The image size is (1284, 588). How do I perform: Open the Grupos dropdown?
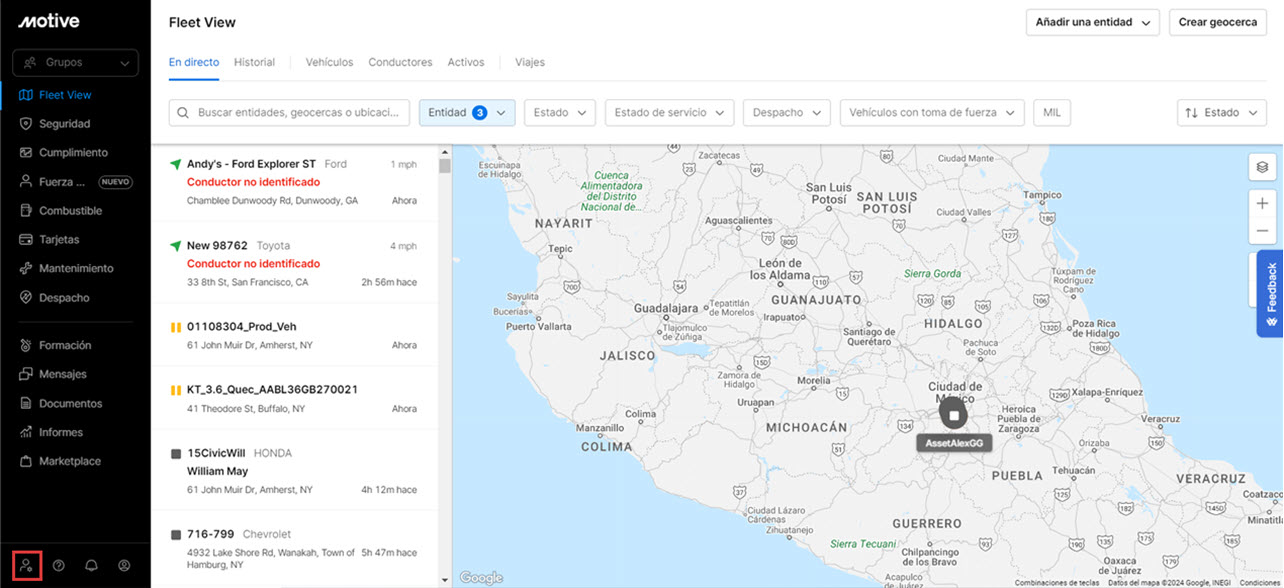pyautogui.click(x=75, y=62)
